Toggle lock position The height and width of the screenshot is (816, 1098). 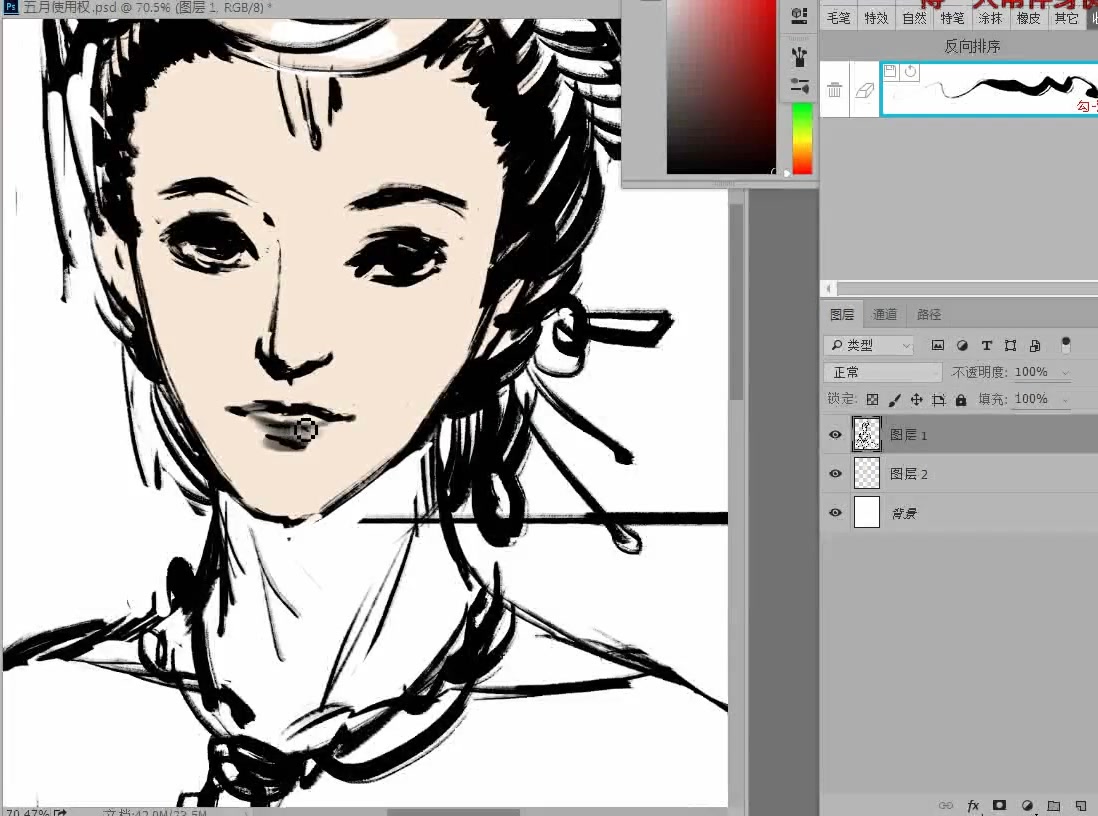click(x=916, y=399)
